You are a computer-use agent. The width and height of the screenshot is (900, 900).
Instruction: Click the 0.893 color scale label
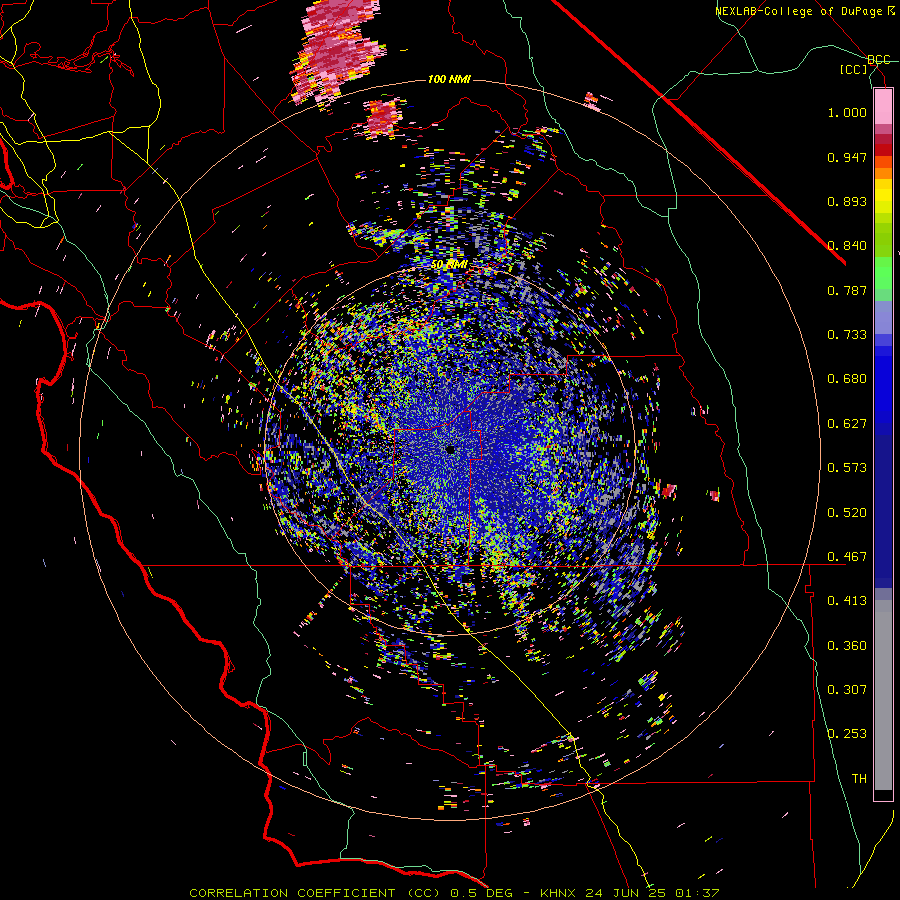[x=847, y=201]
